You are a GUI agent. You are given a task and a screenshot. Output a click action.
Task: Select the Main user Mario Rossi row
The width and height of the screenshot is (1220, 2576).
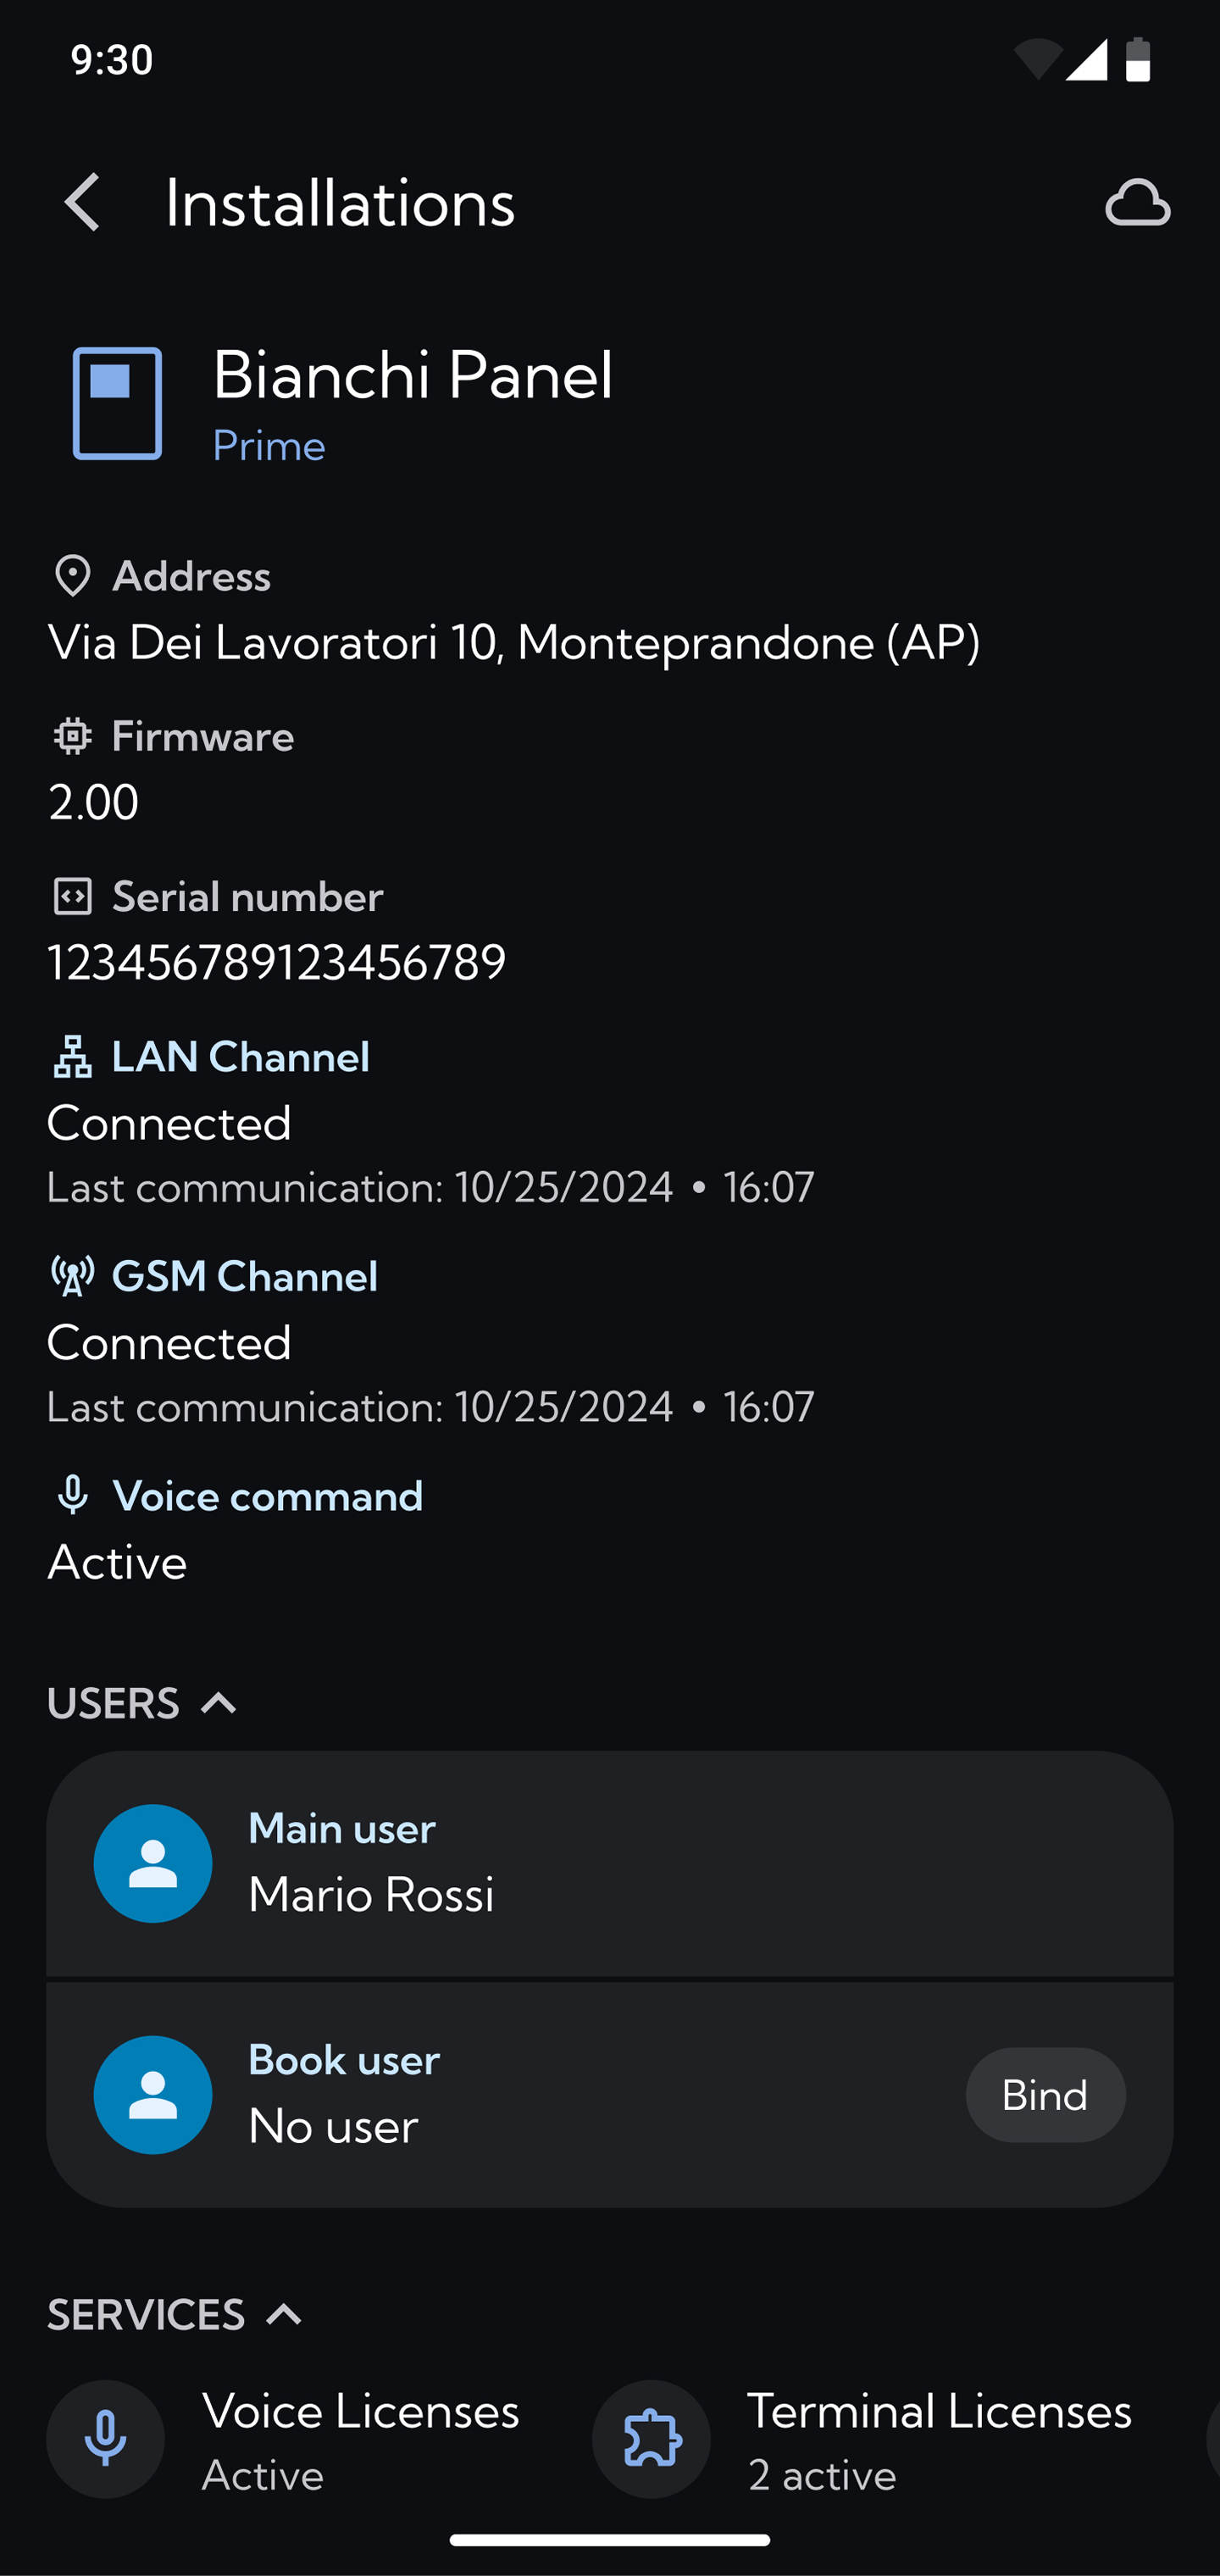tap(610, 1863)
